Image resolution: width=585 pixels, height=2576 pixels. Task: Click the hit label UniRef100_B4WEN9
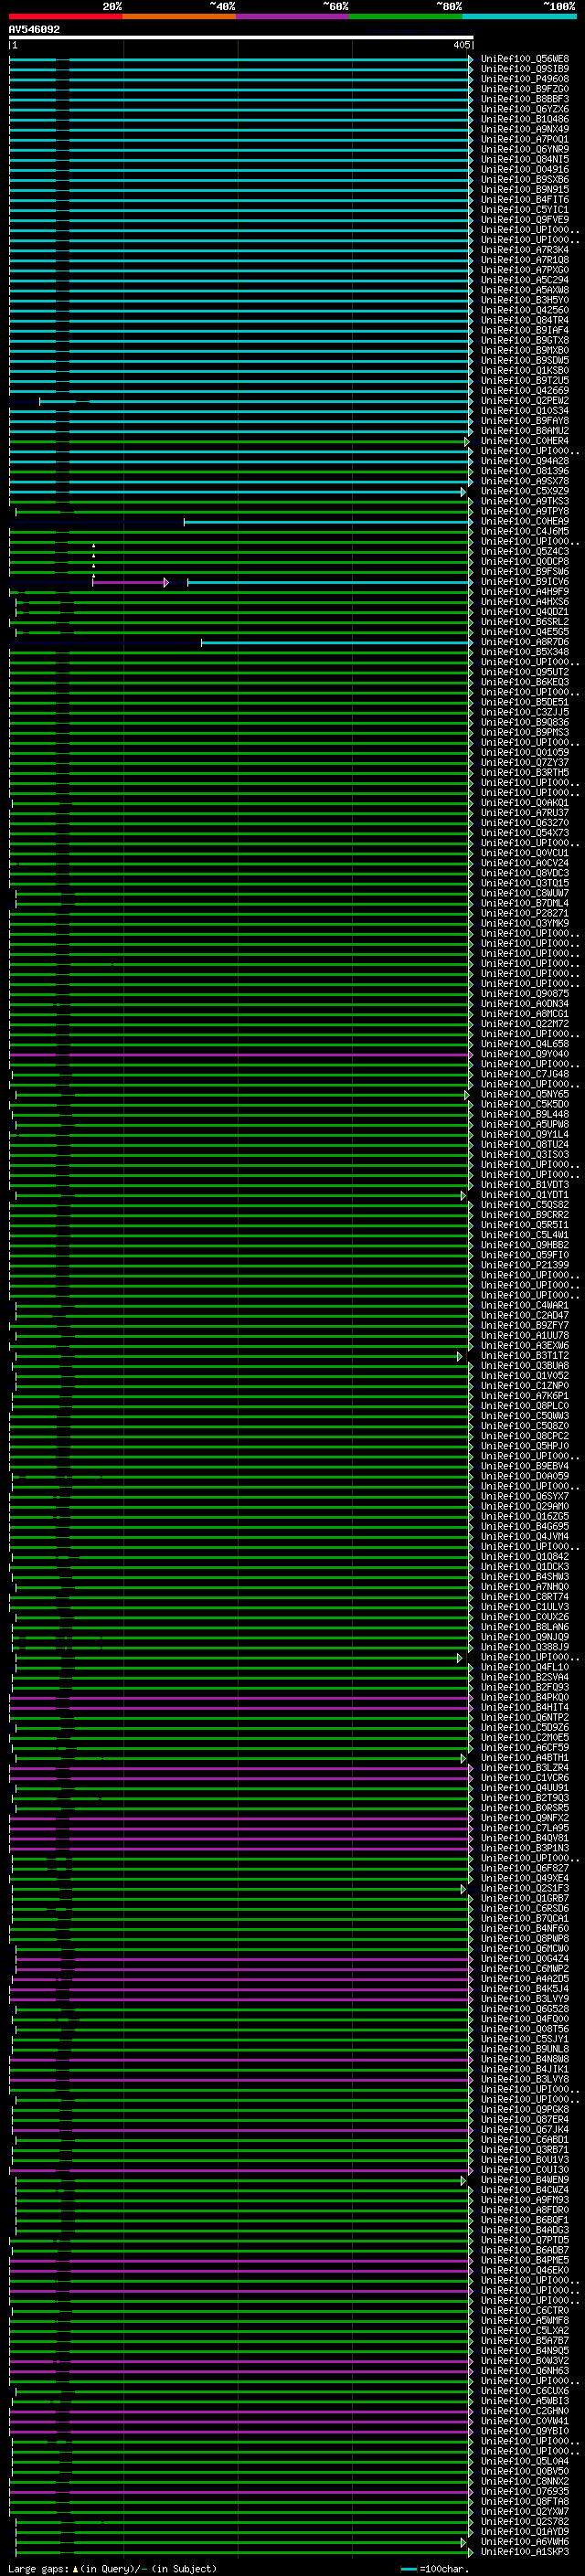[525, 2180]
